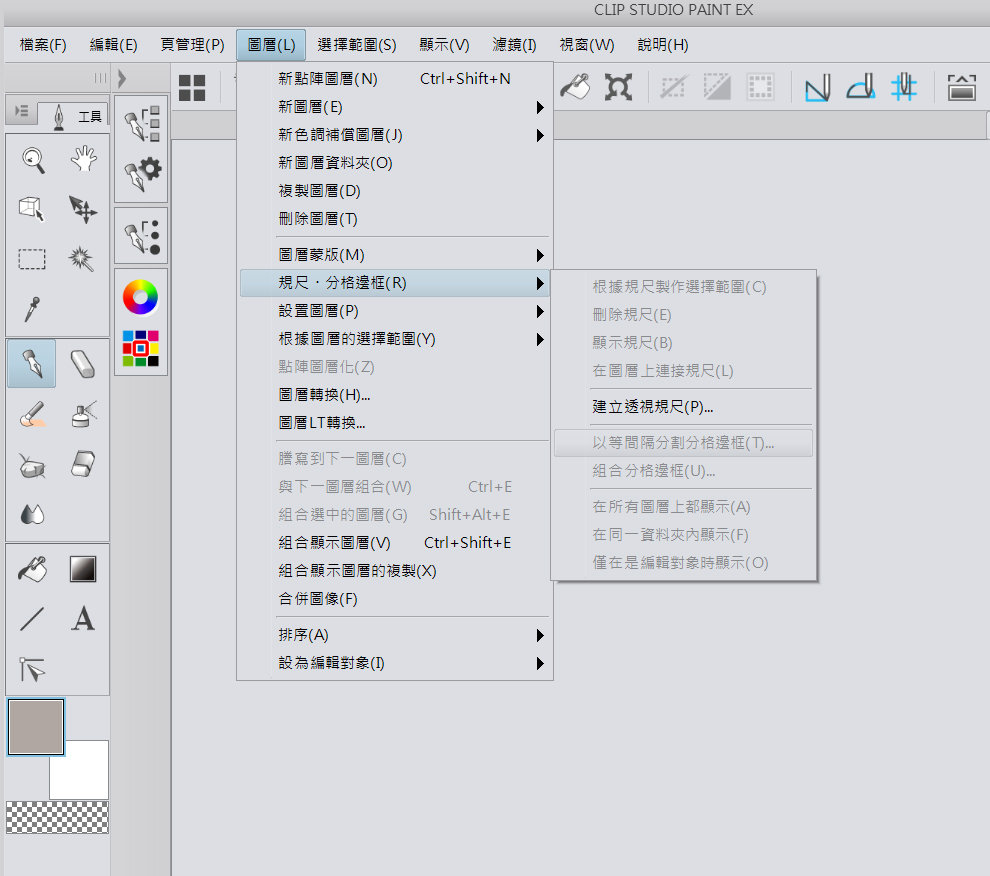Open the Brush Size palette icon
The image size is (990, 876).
141,237
